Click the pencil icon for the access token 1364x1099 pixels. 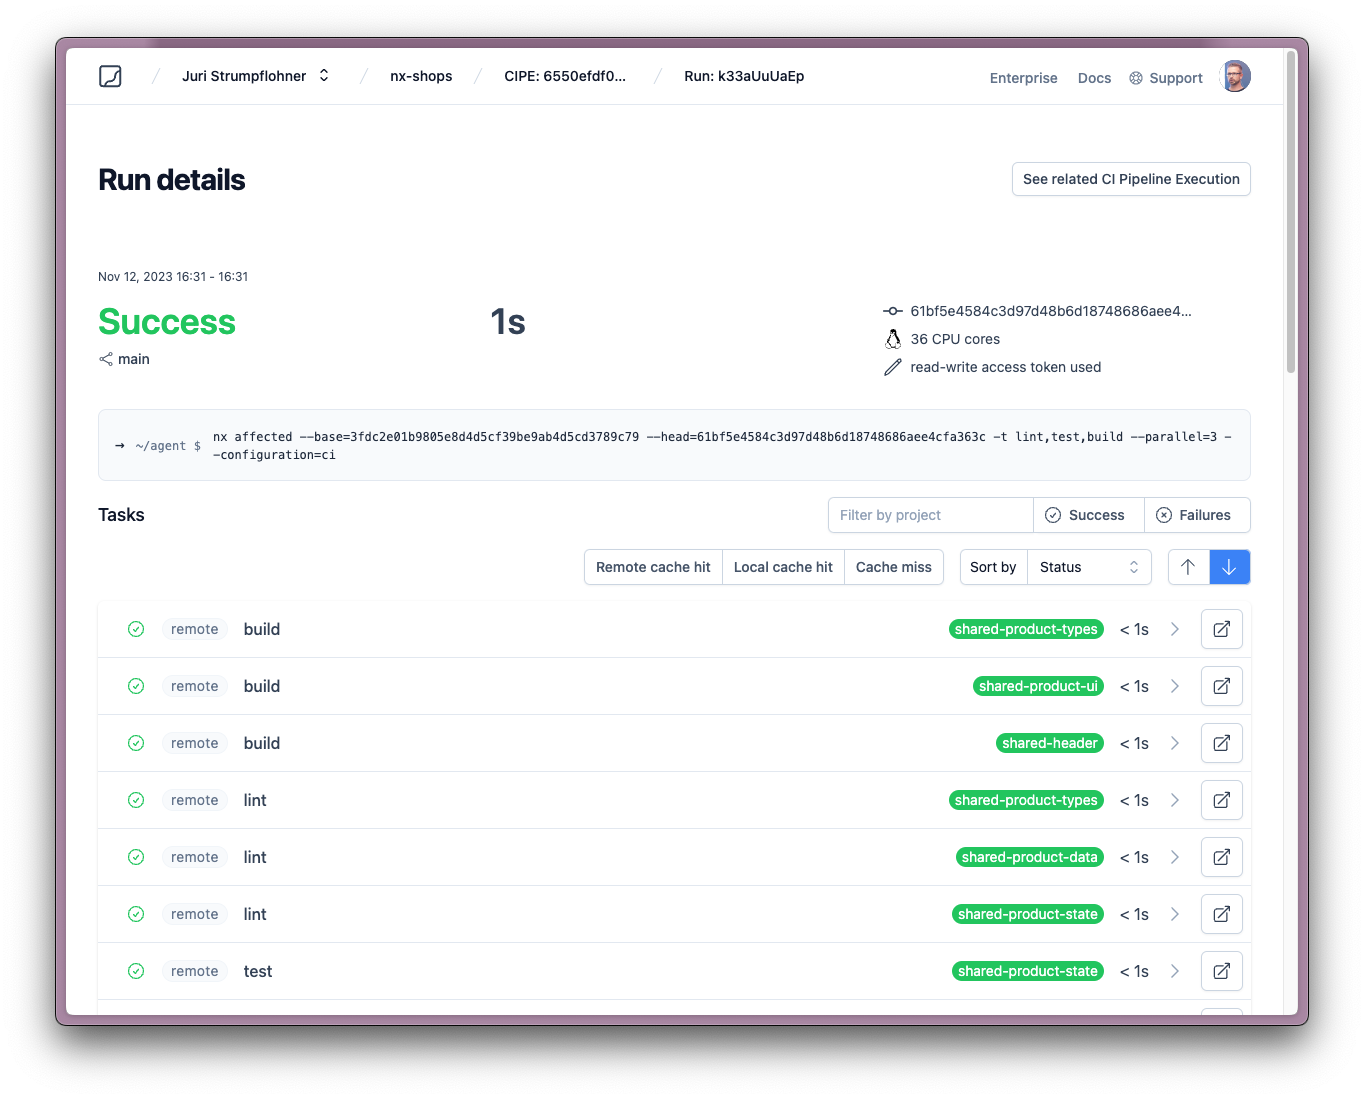pos(892,367)
